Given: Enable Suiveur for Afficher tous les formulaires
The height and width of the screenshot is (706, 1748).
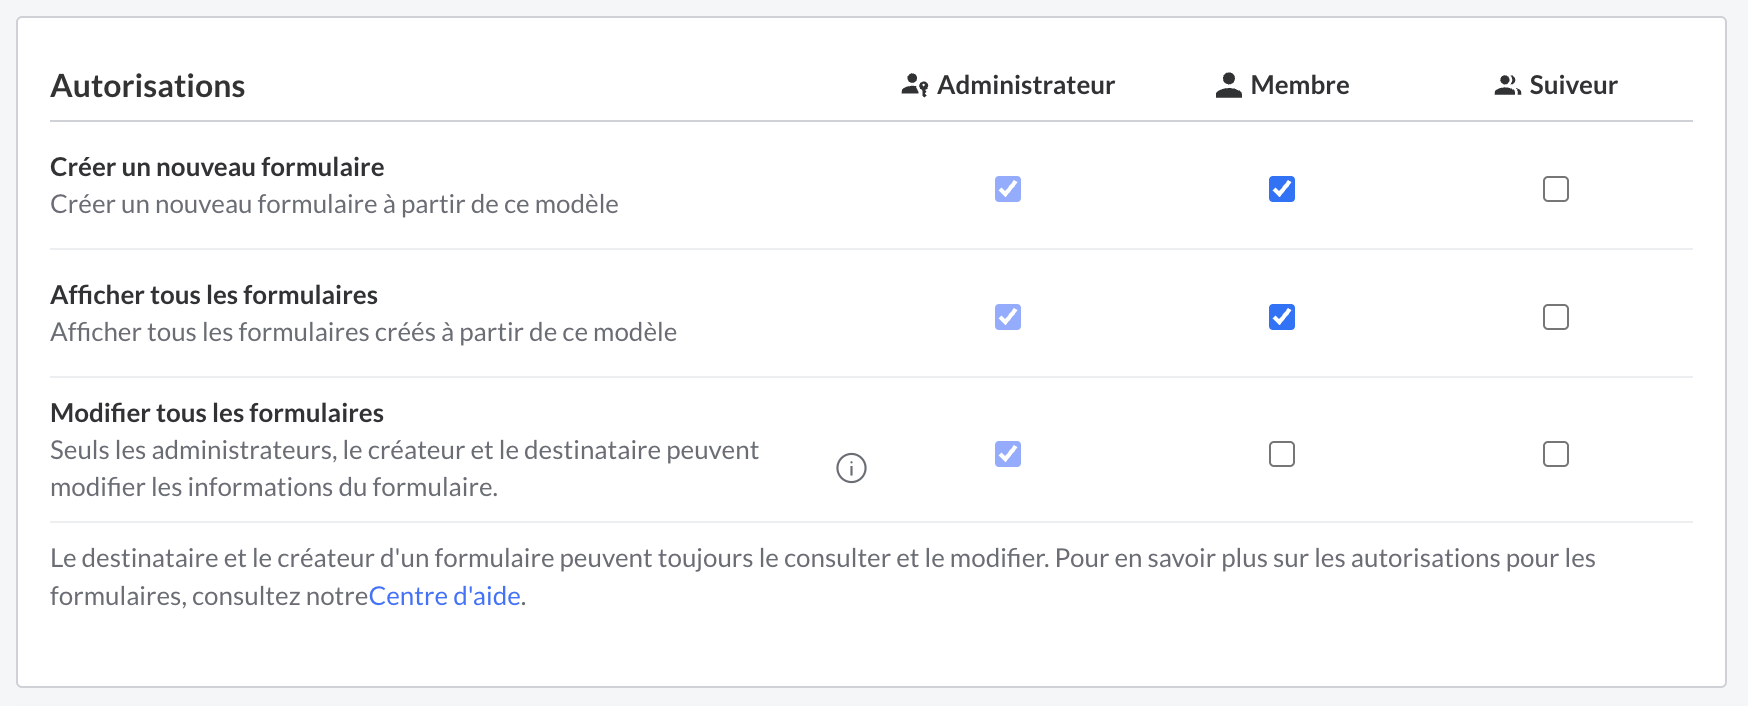Looking at the screenshot, I should pyautogui.click(x=1556, y=316).
